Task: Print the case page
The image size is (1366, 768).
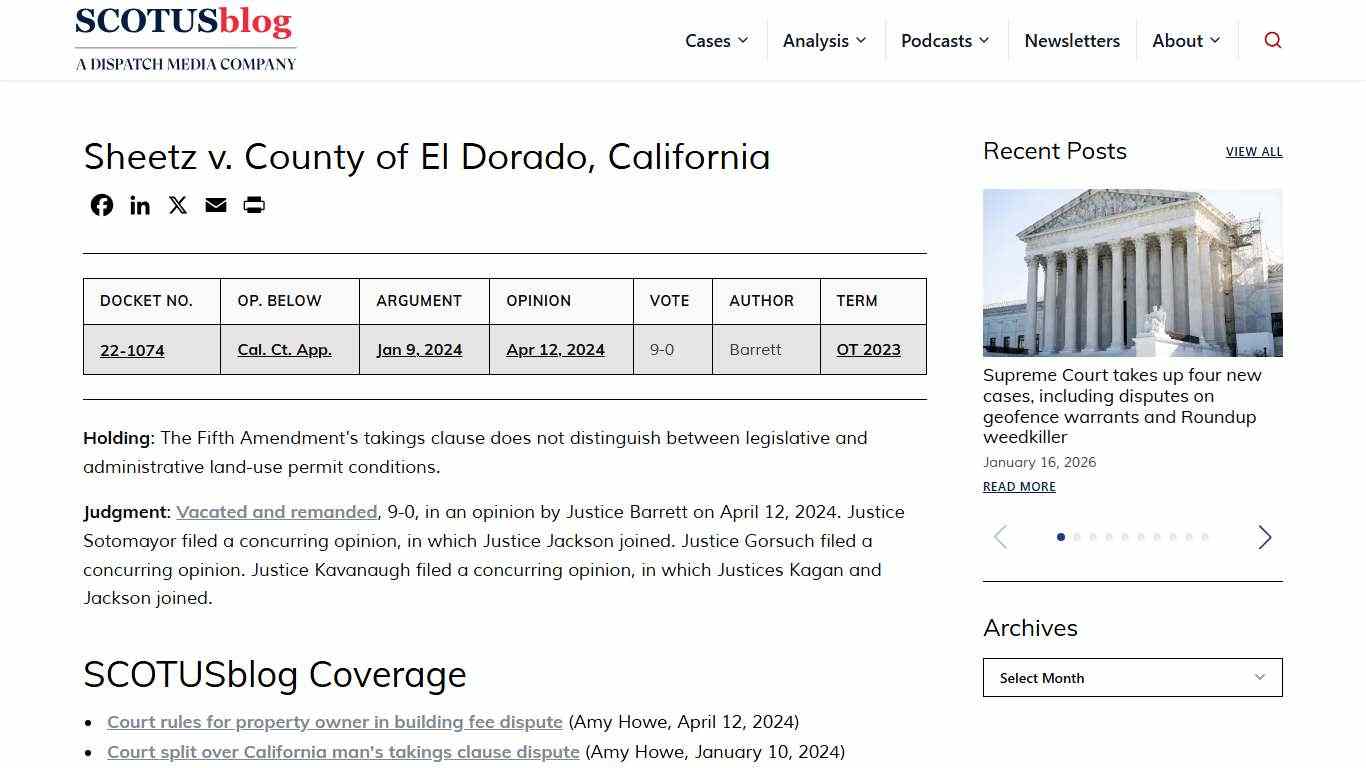Action: (253, 205)
